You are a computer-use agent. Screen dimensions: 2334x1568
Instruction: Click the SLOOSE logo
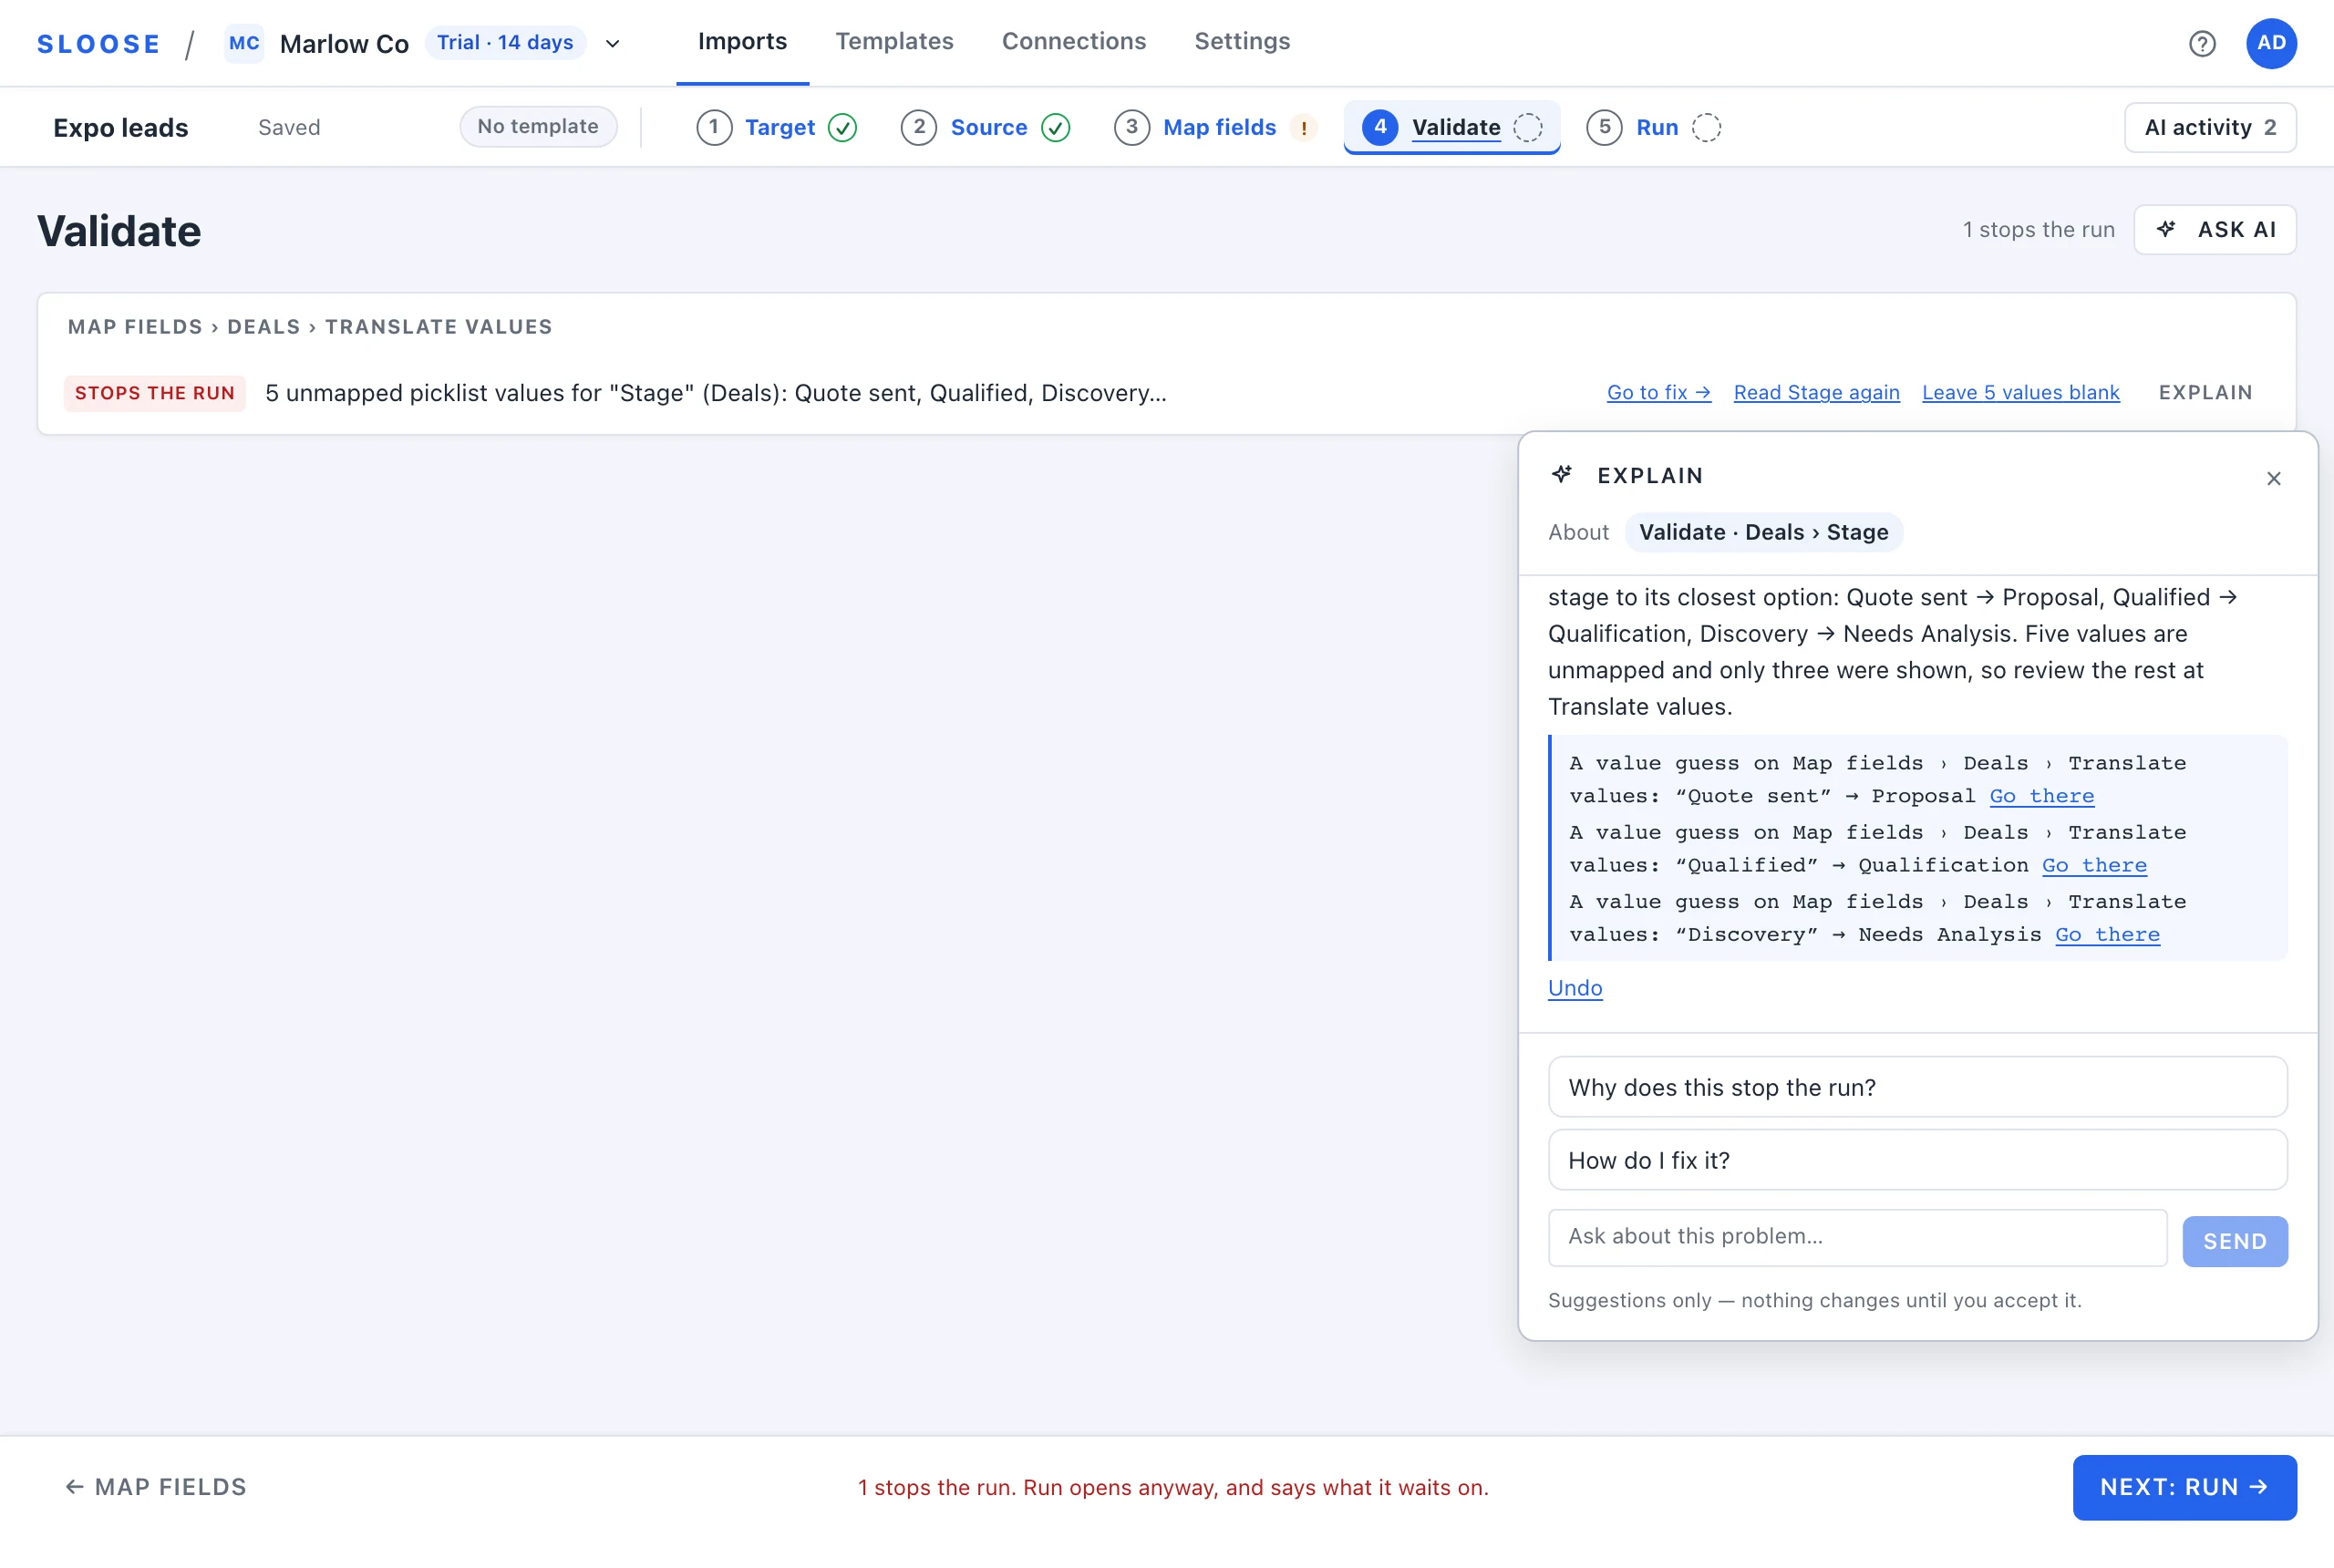(99, 44)
